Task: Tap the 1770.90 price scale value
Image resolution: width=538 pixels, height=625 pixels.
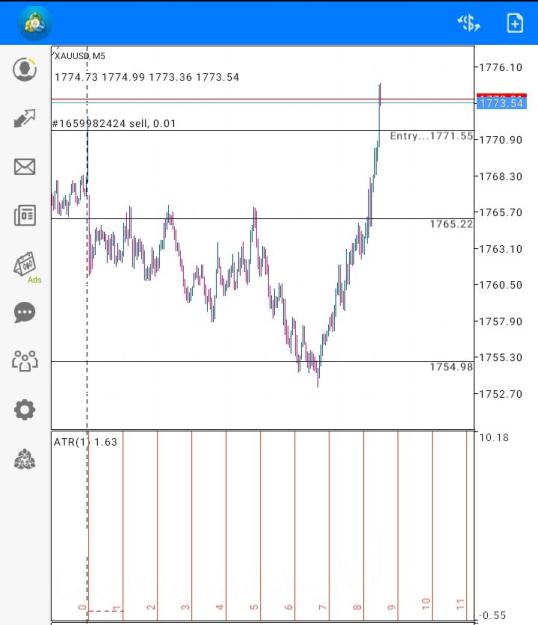Action: (501, 140)
